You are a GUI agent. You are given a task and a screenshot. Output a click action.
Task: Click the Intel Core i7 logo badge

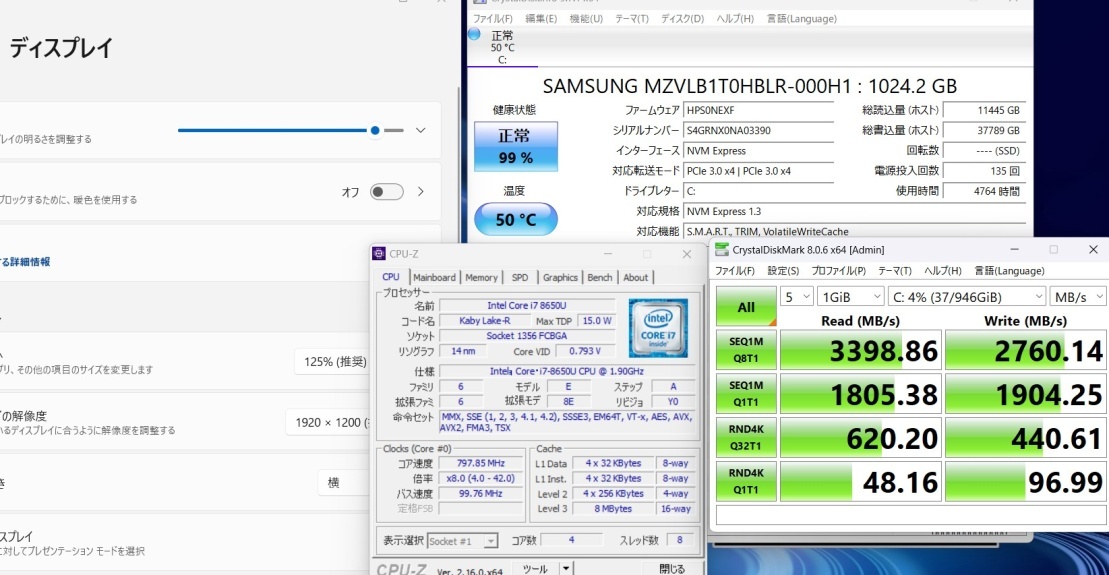point(657,328)
